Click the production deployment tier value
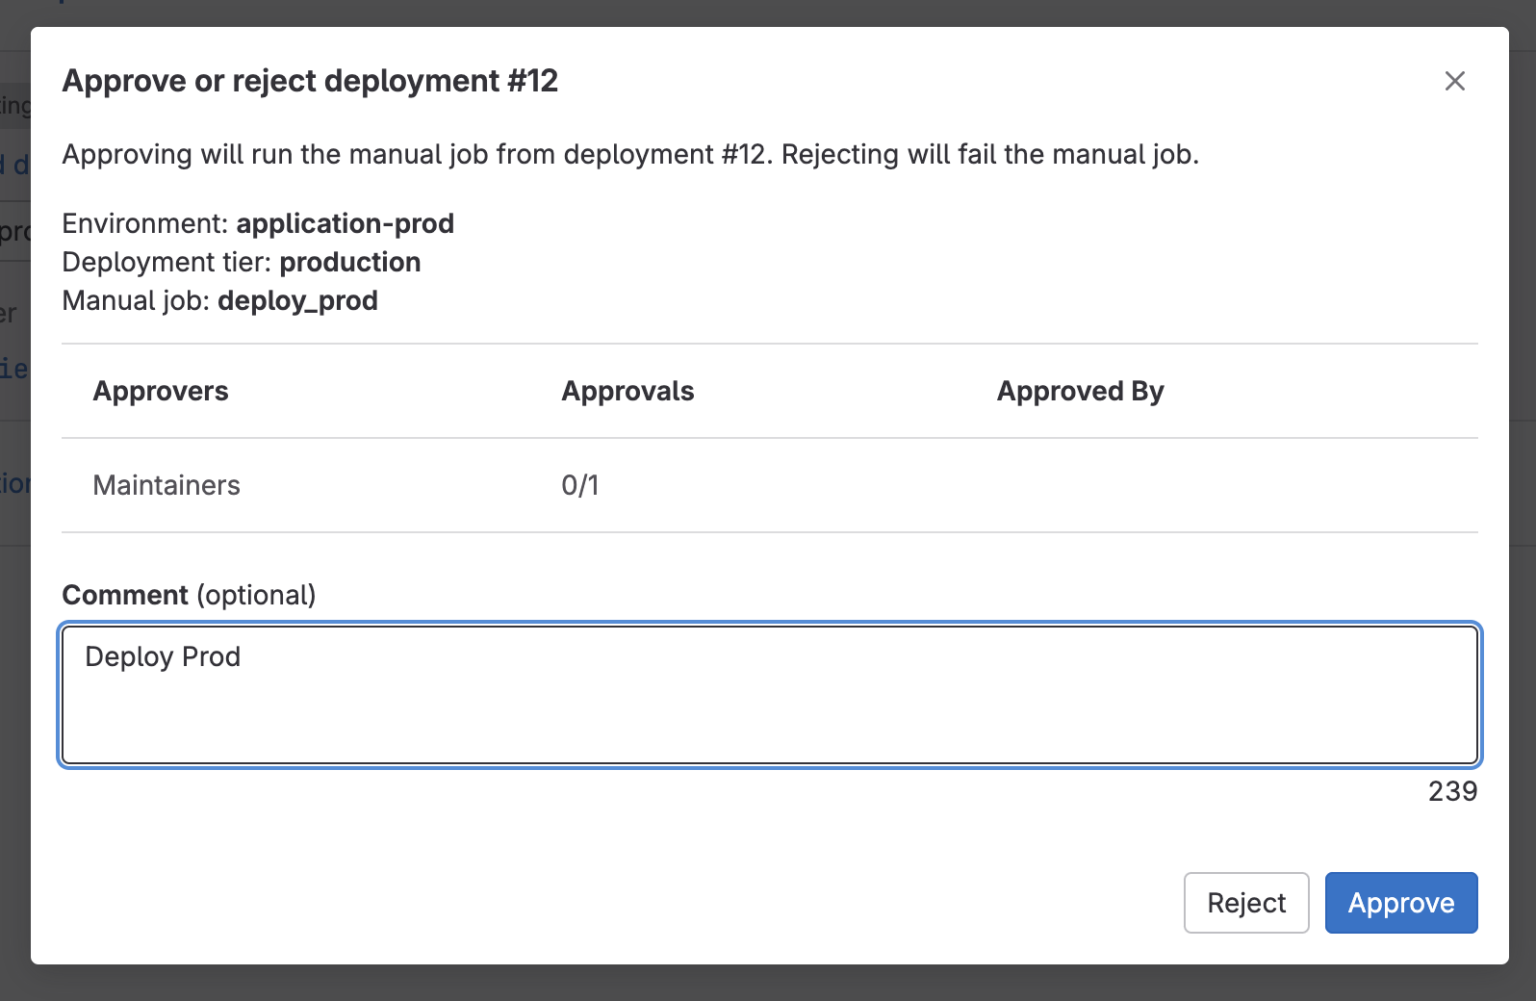The width and height of the screenshot is (1536, 1001). 349,262
